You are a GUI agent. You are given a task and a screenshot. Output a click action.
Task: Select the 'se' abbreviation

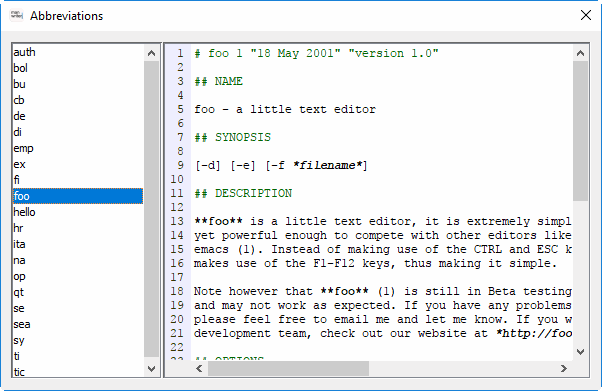click(78, 308)
